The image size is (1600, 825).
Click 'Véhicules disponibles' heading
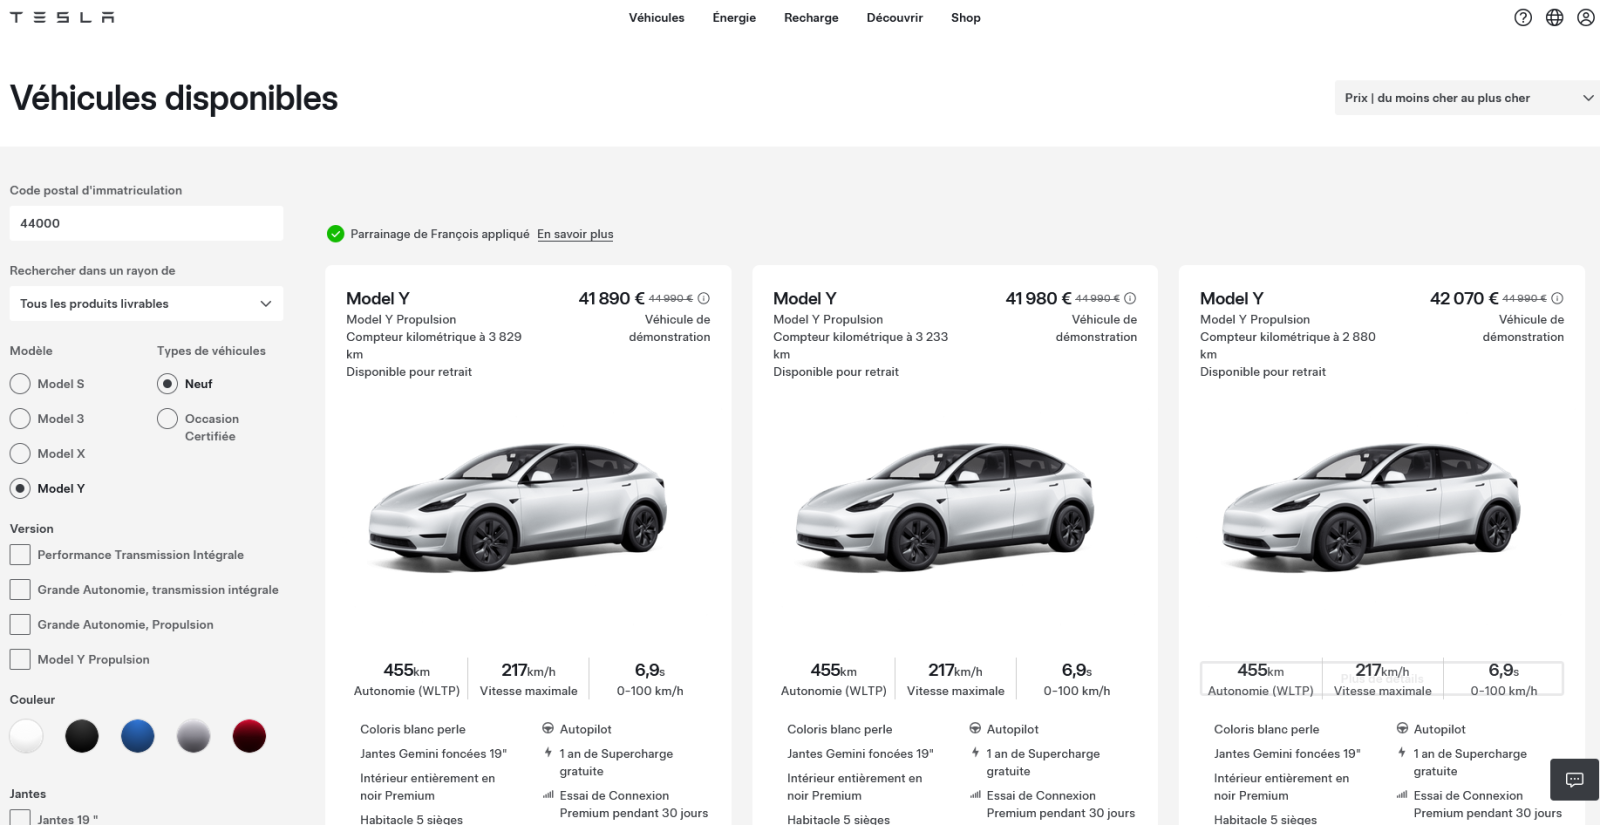(x=174, y=99)
